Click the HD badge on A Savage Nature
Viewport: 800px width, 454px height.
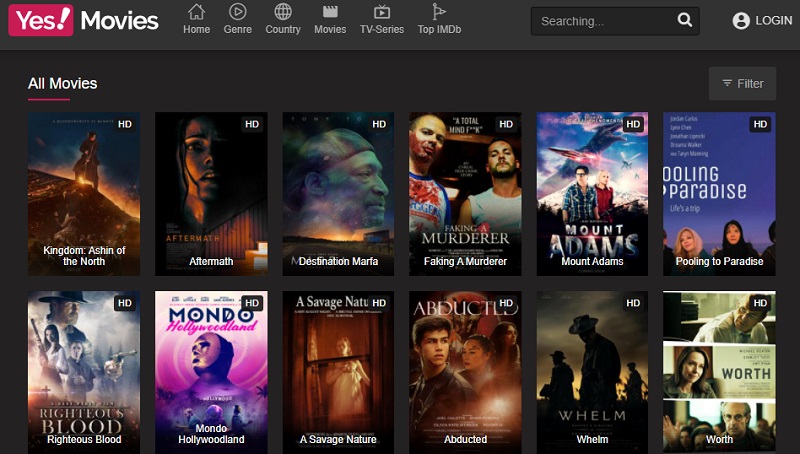(x=379, y=303)
